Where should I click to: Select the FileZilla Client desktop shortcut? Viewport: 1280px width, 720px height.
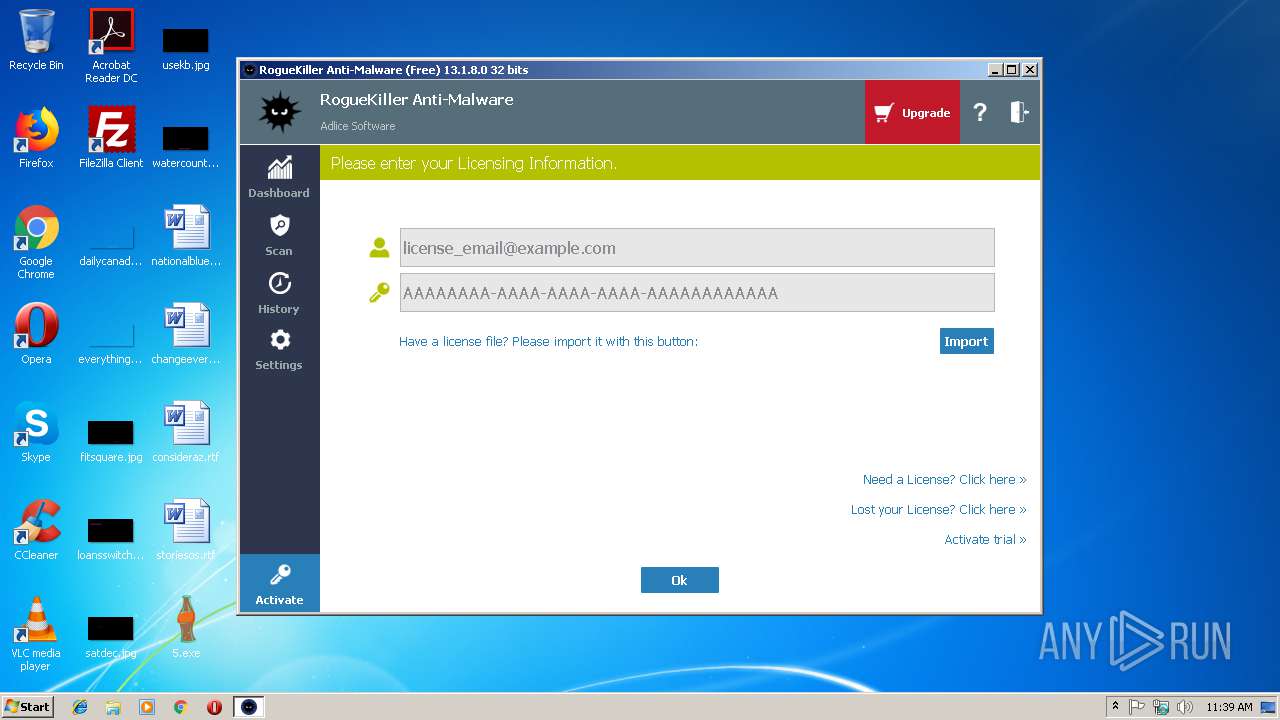pyautogui.click(x=111, y=137)
